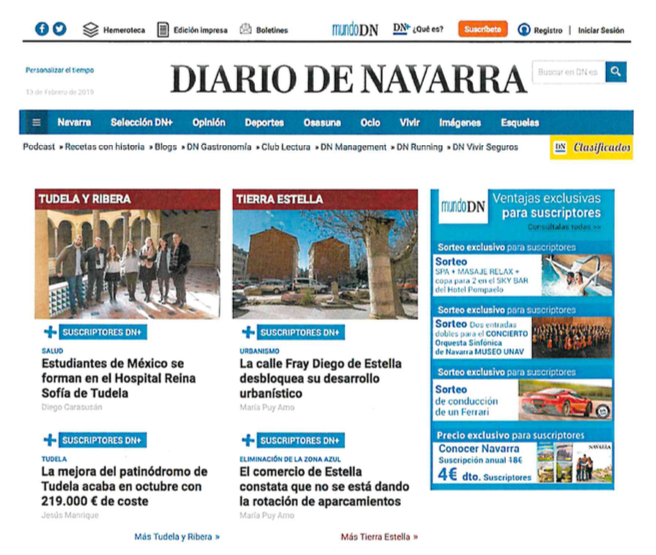Image resolution: width=656 pixels, height=555 pixels.
Task: Click plus icon above patinódromo de Tudela article
Action: 50,440
